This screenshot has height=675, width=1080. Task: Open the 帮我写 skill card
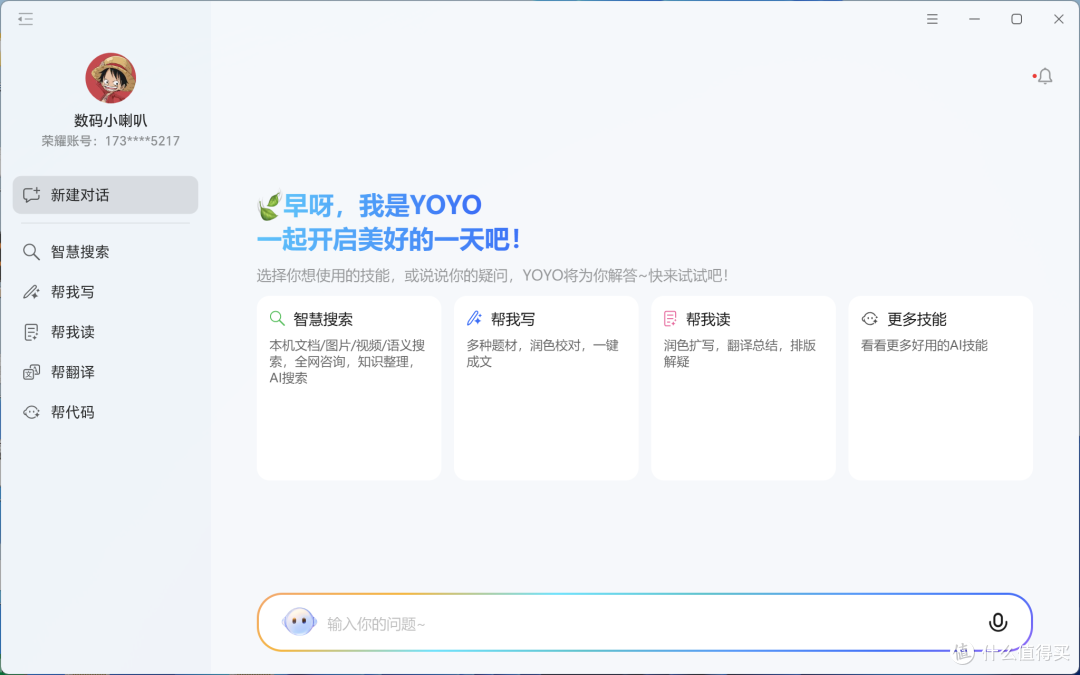point(546,388)
